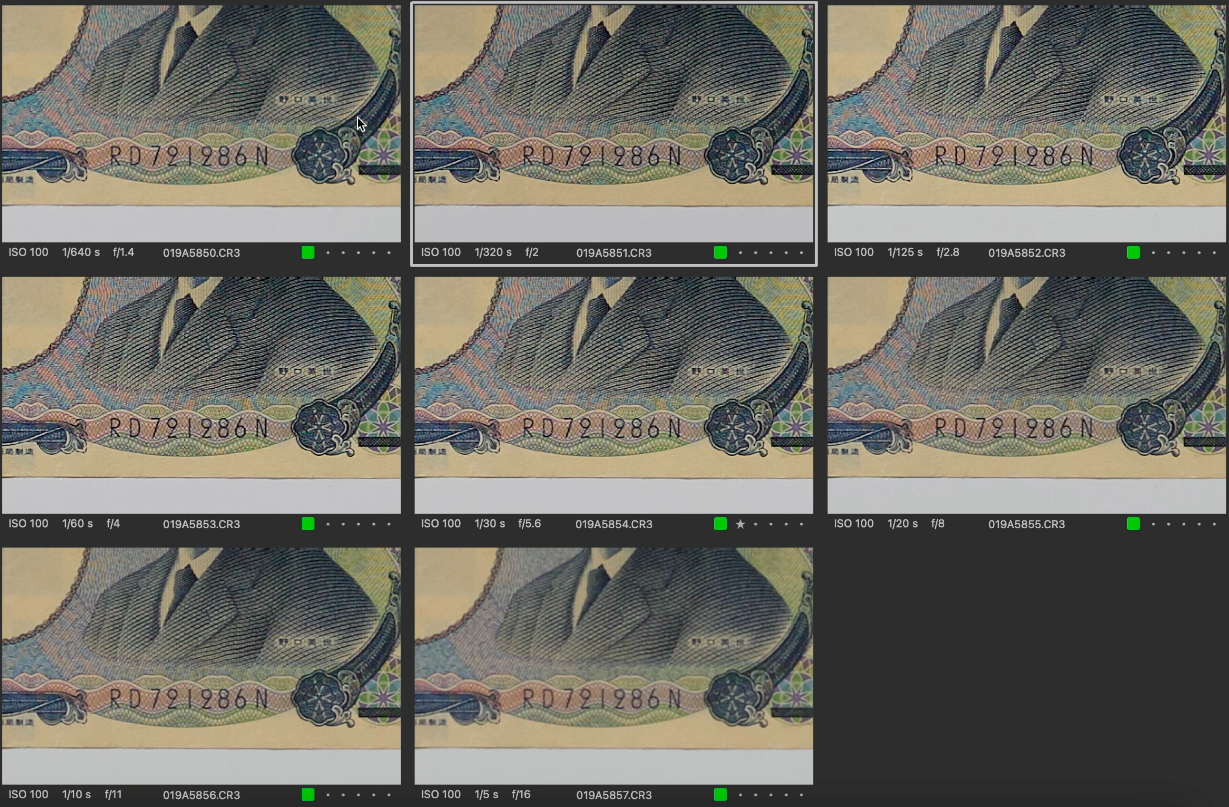Click the green tag beside 019A5855.CR3
Viewport: 1229px width, 807px height.
tap(1133, 524)
